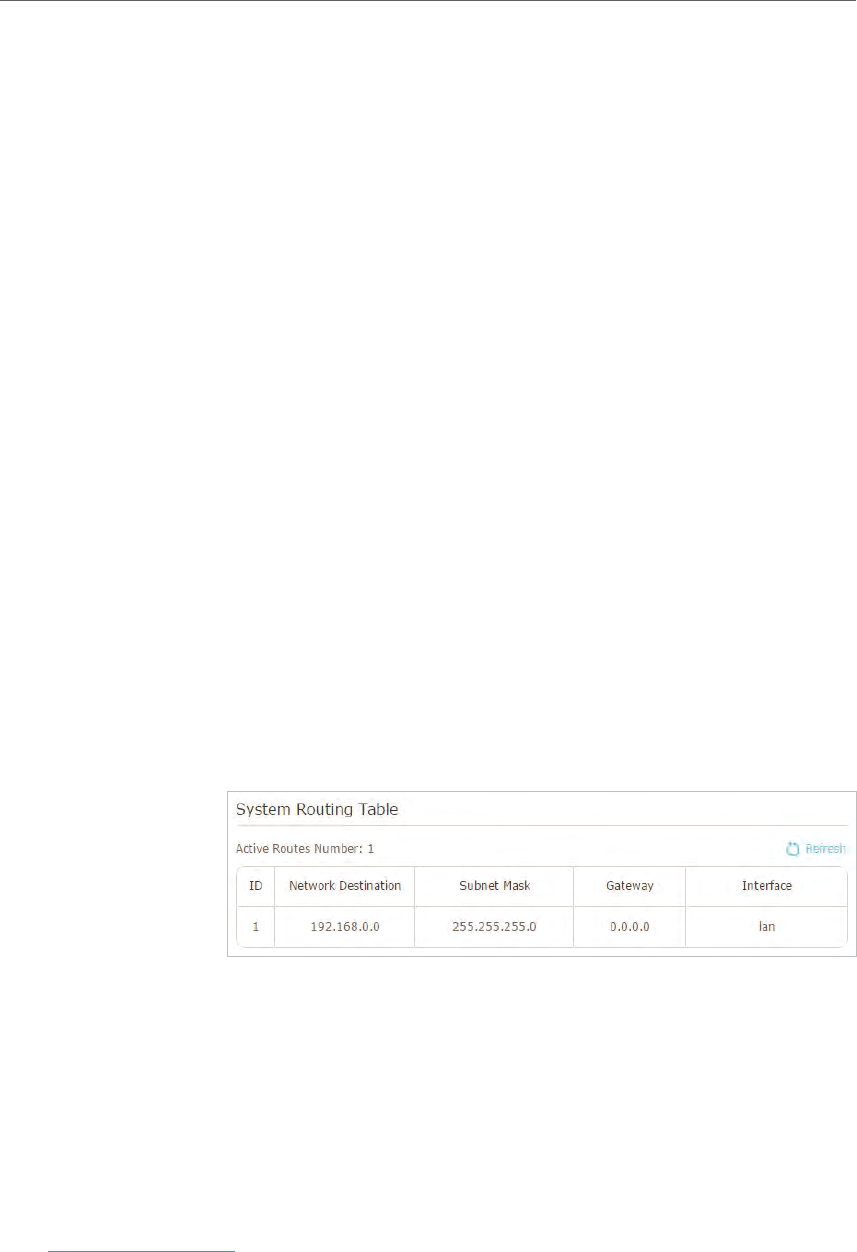Select the ID cell containing 1
Screen dimensions: 857x1252
coord(255,927)
